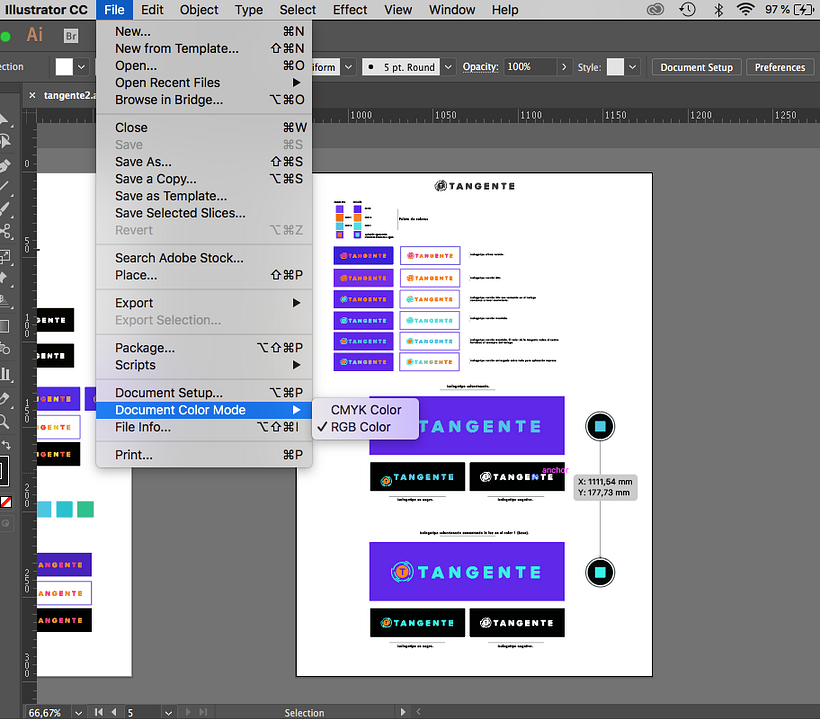Expand the opacity slider arrow
Image resolution: width=820 pixels, height=719 pixels.
tap(563, 67)
